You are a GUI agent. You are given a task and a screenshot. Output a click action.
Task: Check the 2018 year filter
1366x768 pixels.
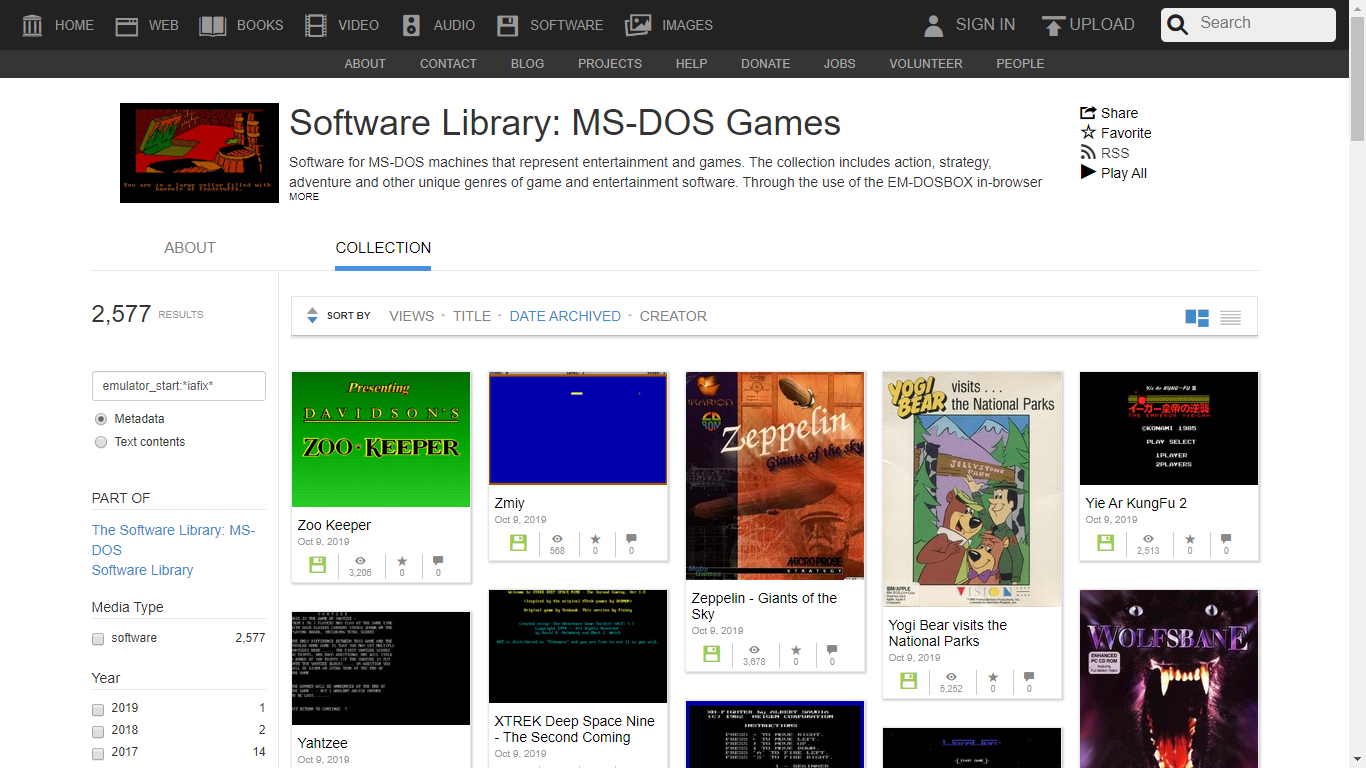click(x=98, y=731)
